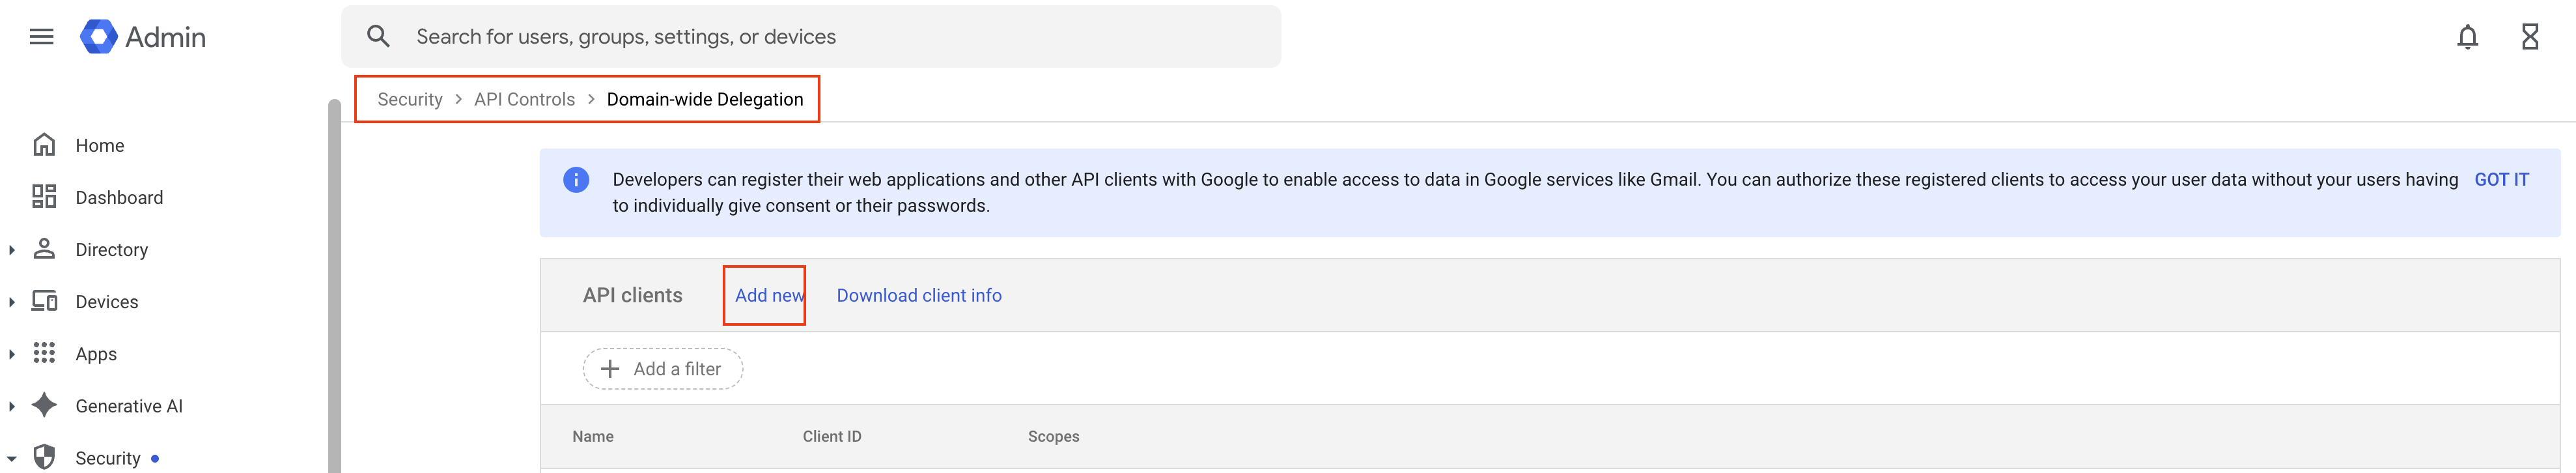Click Download client info
Screen dimensions: 2576x473
918,295
